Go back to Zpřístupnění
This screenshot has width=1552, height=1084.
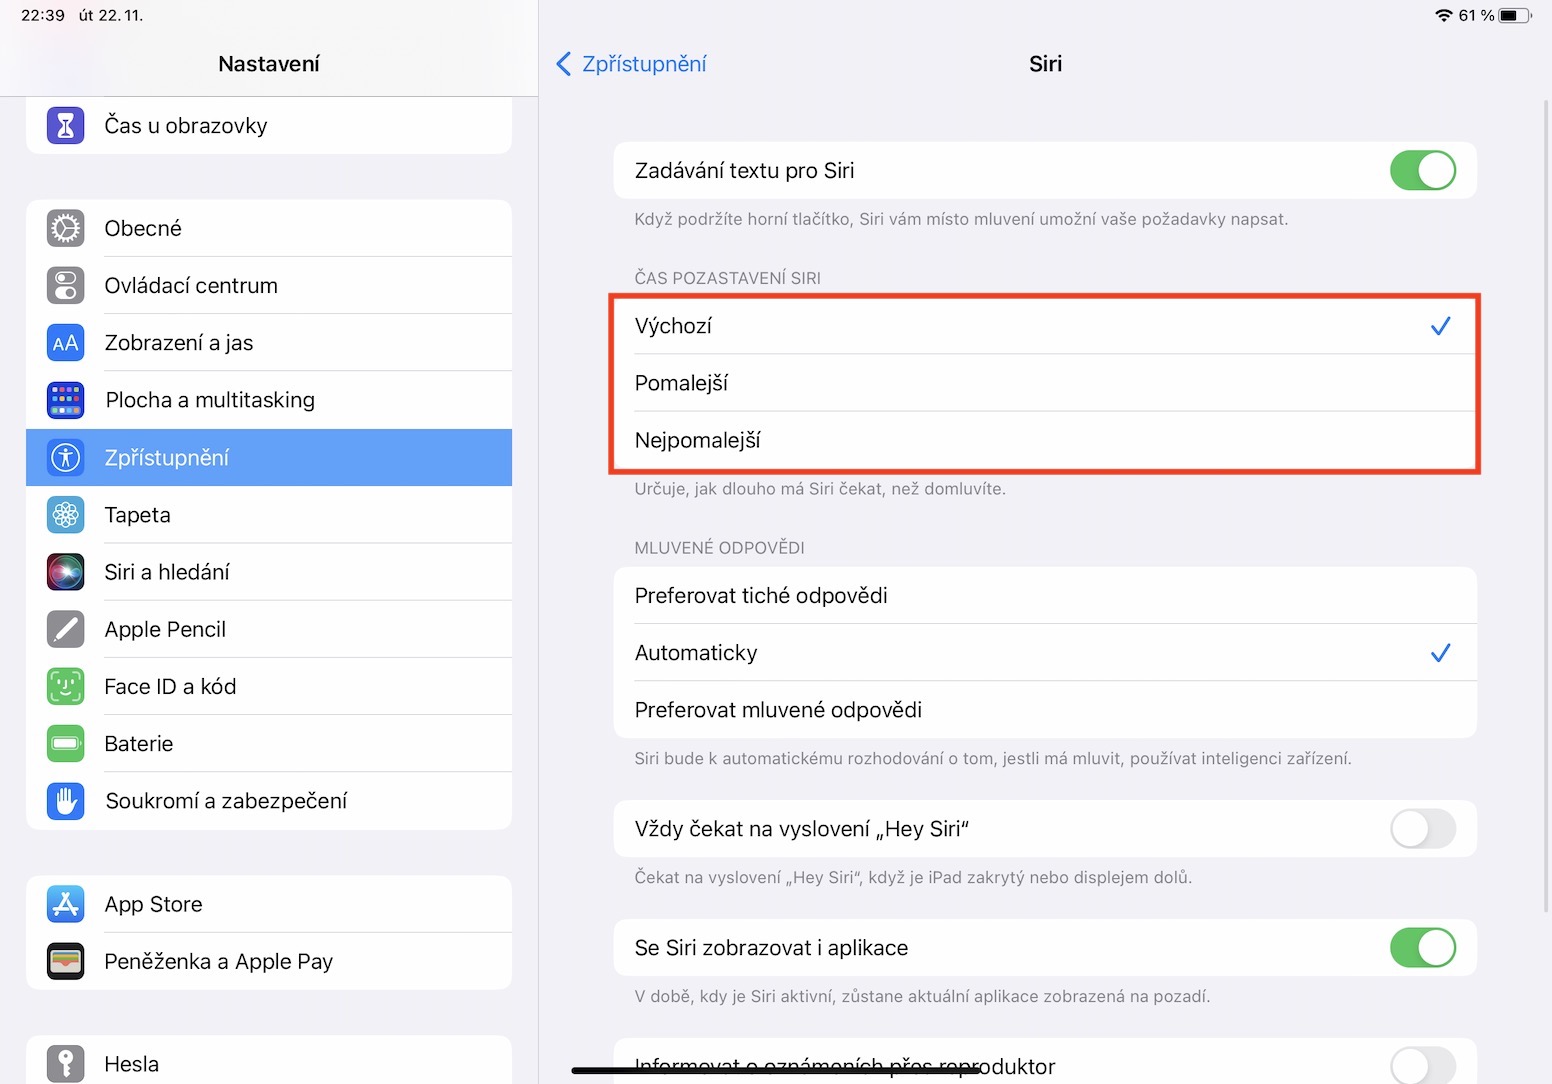click(632, 64)
